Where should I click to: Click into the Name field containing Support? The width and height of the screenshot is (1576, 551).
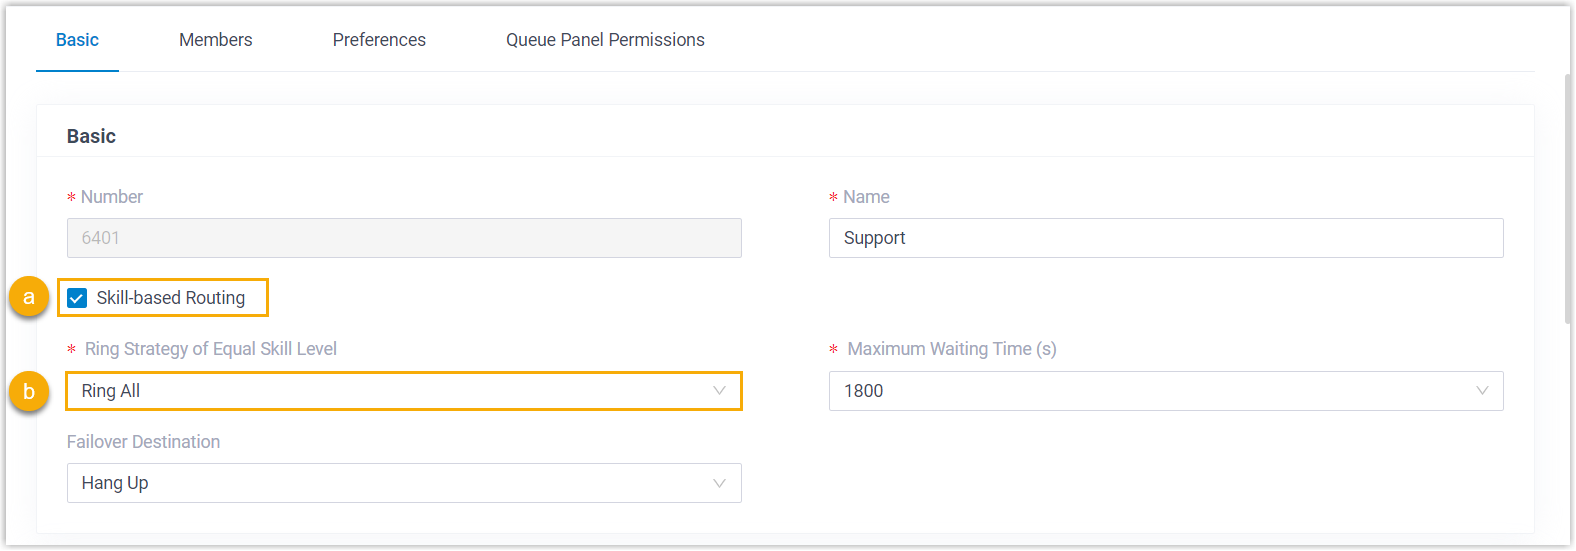[1165, 238]
